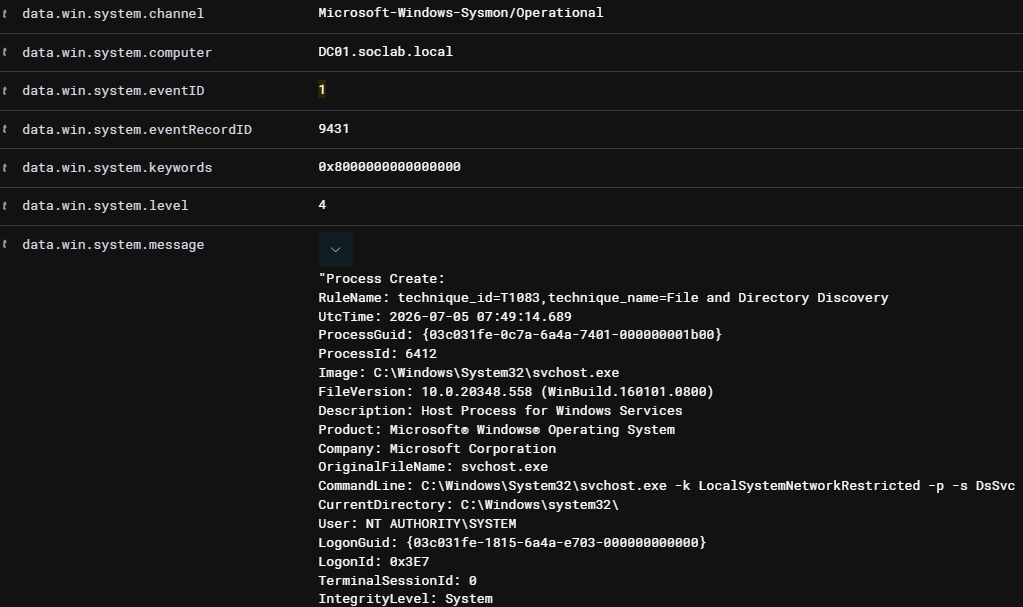The width and height of the screenshot is (1023, 607).
Task: Select the data.win.system.message field name
Action: [113, 245]
